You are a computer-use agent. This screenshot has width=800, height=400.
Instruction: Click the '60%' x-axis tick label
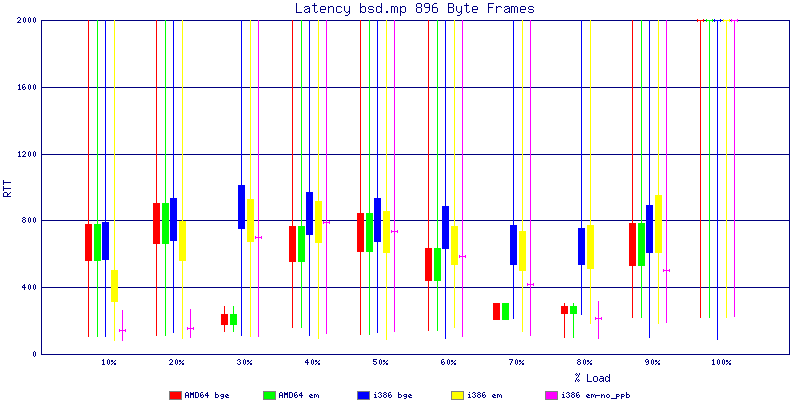tap(448, 362)
